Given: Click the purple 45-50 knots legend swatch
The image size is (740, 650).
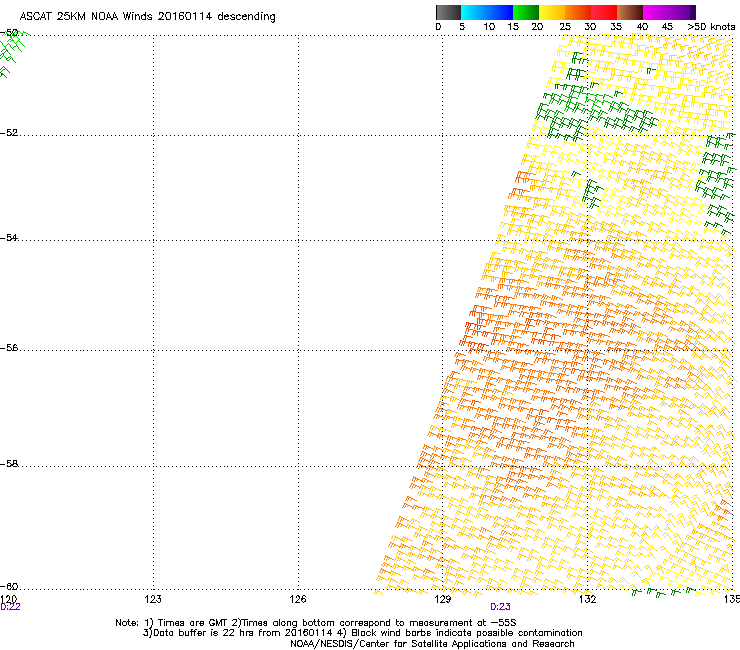Looking at the screenshot, I should click(x=681, y=12).
